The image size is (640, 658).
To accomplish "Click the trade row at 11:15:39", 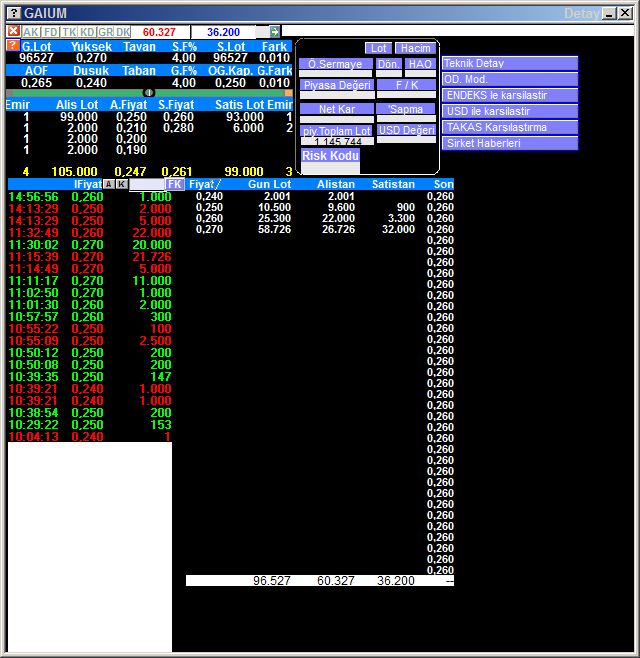I will click(90, 256).
